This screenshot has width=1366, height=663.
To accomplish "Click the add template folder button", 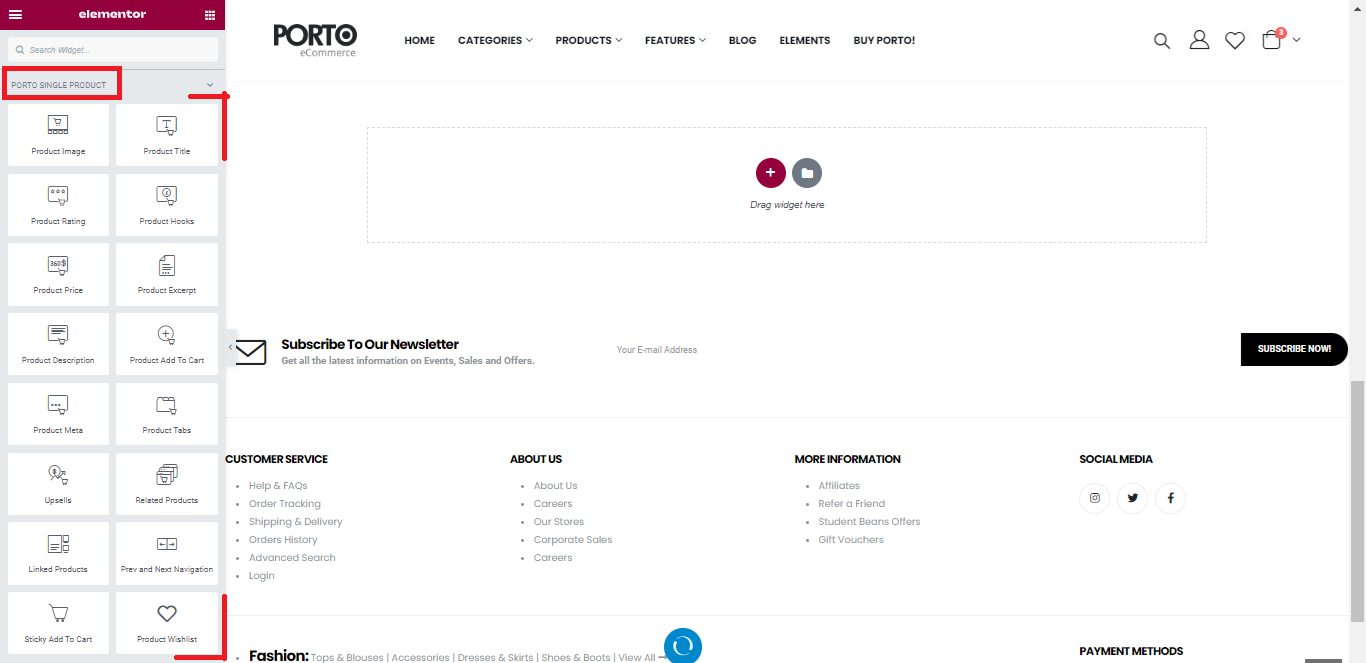I will click(x=807, y=173).
